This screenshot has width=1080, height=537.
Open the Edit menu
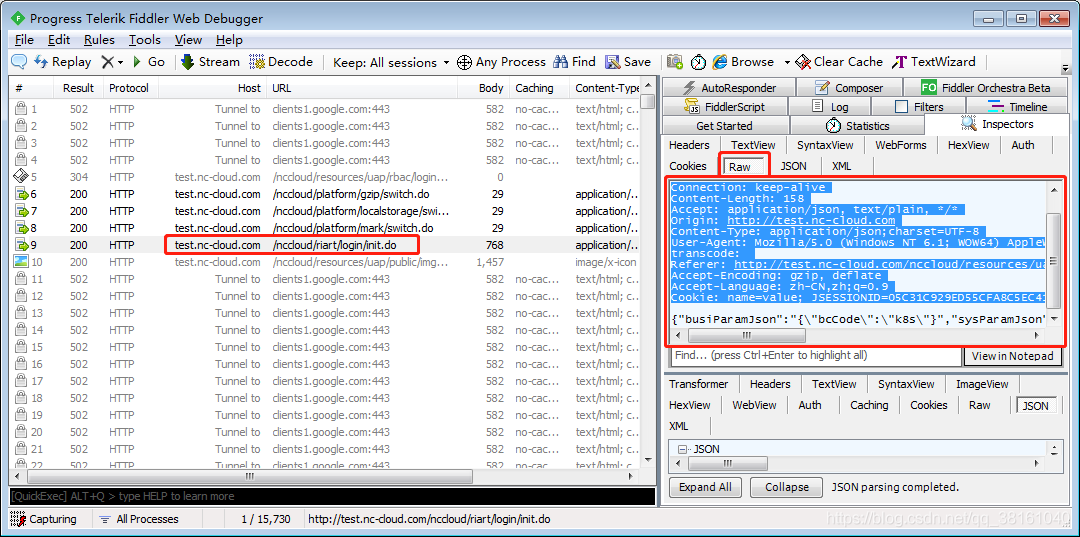tap(58, 40)
